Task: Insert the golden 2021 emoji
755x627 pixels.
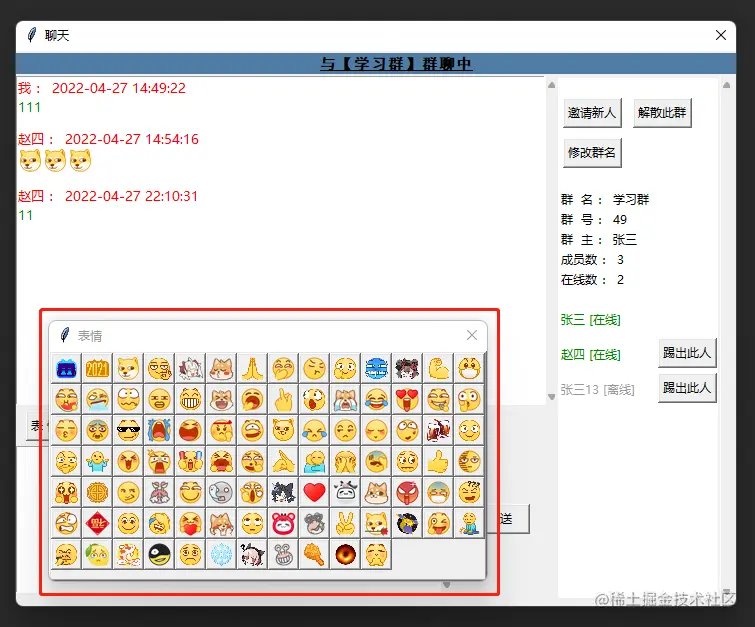Action: 97,368
